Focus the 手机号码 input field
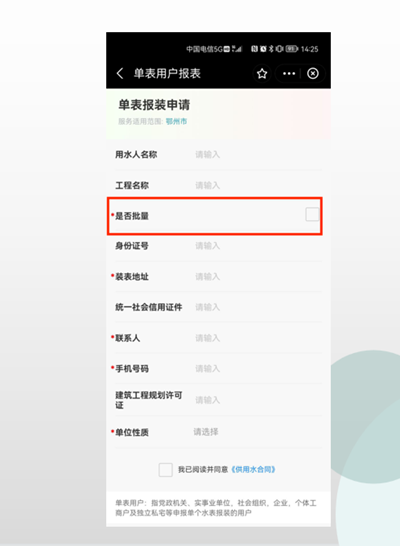Screen dimensions: 400x546 tap(258, 368)
